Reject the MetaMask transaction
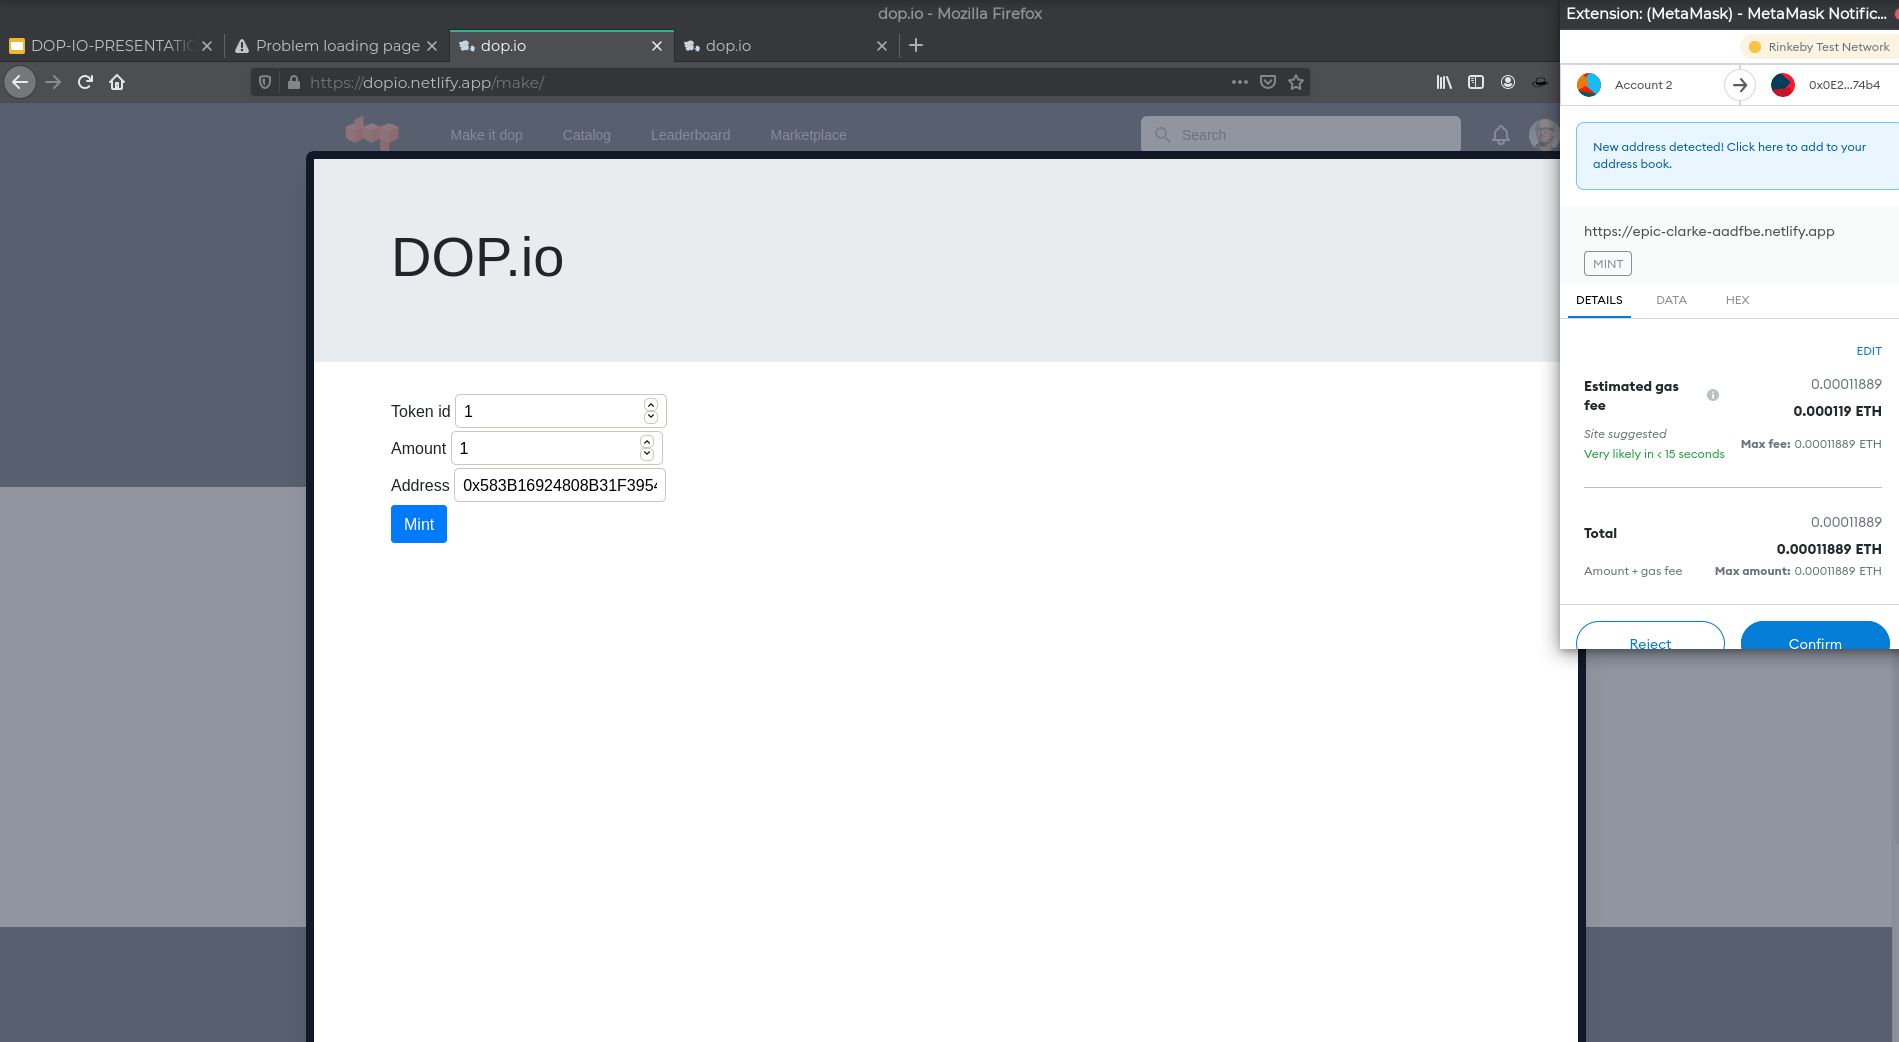 [x=1650, y=636]
